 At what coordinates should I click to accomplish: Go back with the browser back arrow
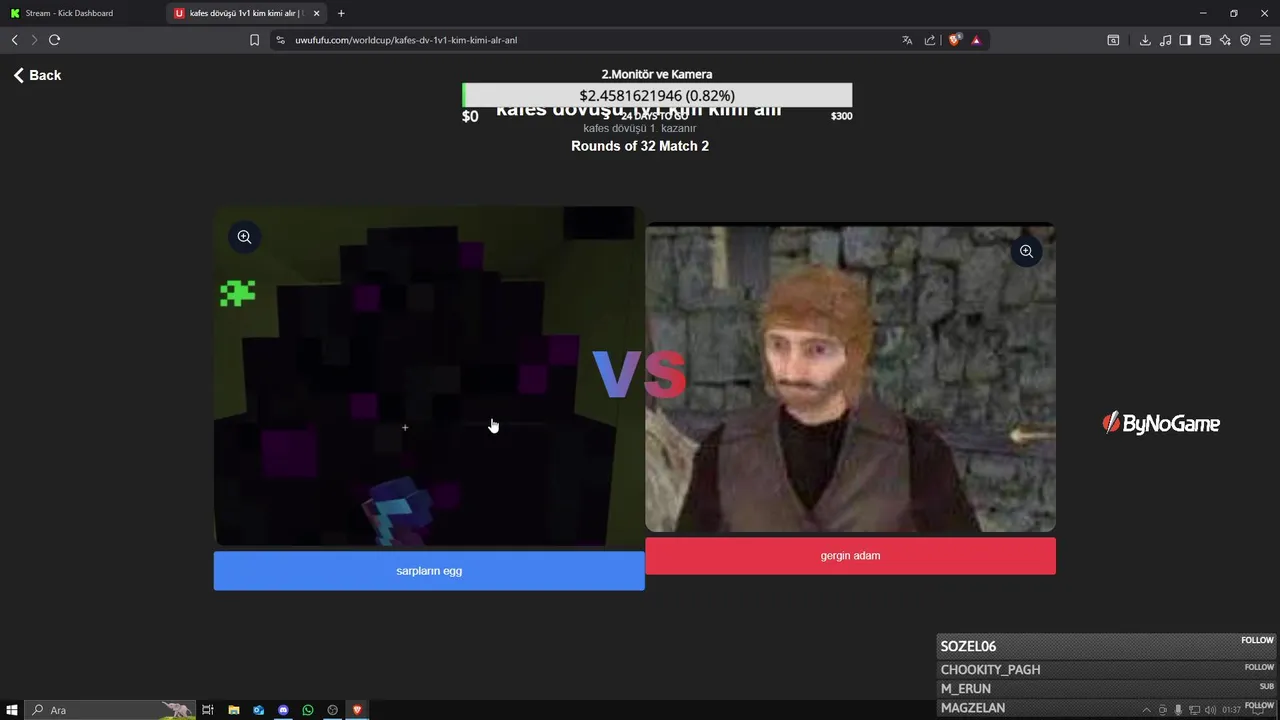tap(14, 40)
